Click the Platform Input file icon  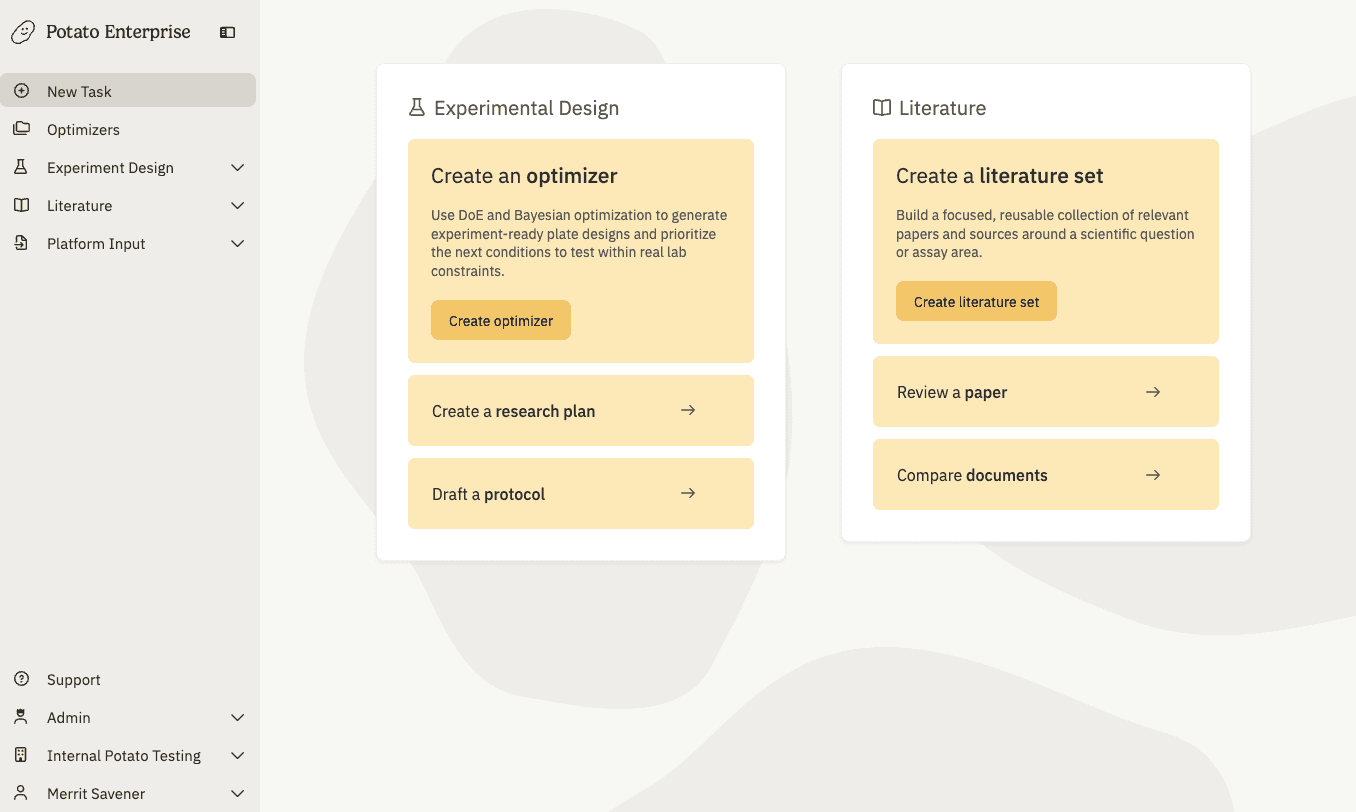pos(21,243)
